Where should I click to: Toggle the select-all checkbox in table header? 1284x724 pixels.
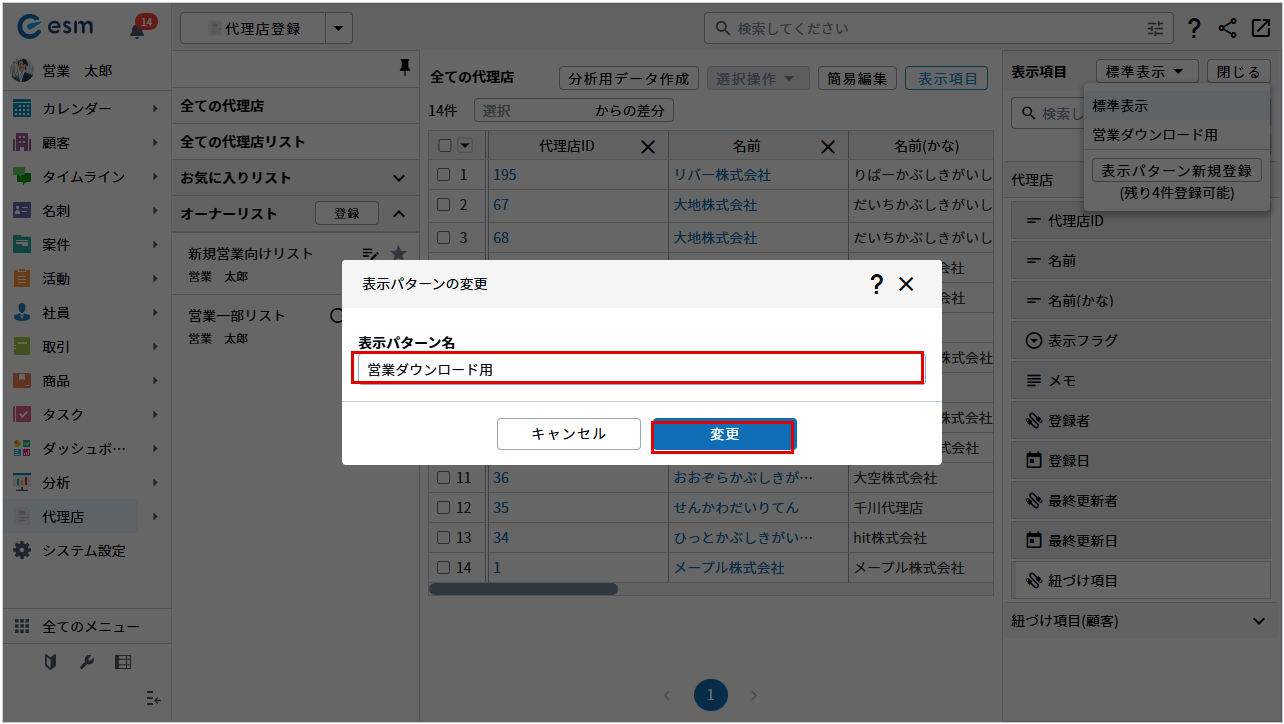point(445,146)
